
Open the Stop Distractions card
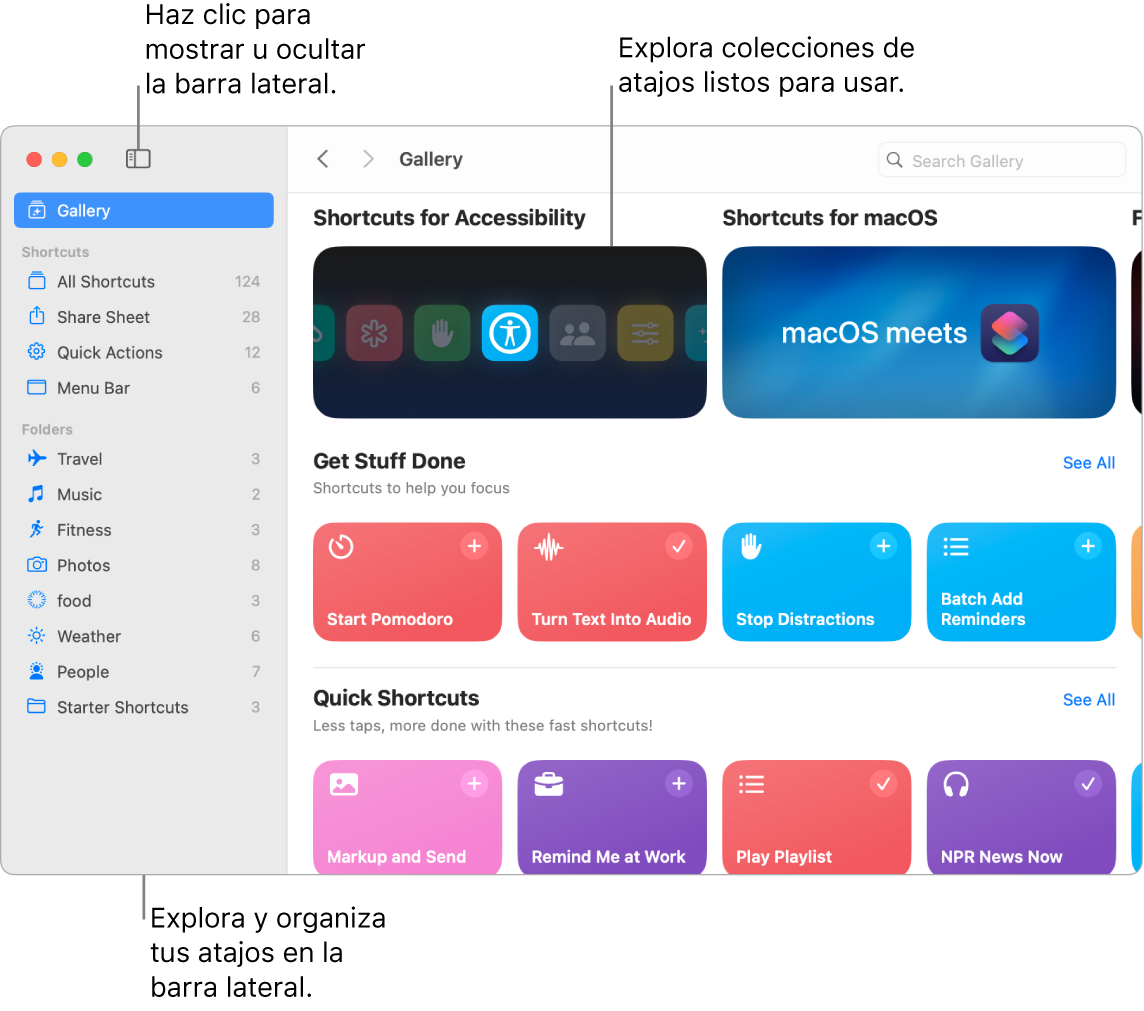[816, 582]
